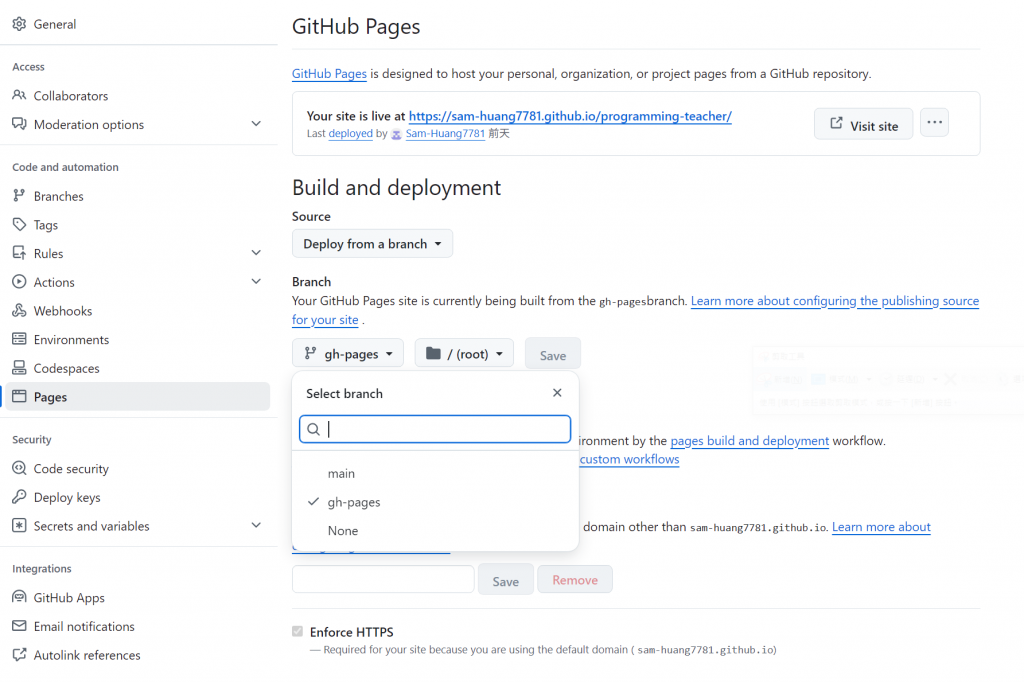Open the Sam-Huang7781 profile link
1024x682 pixels.
(x=445, y=133)
